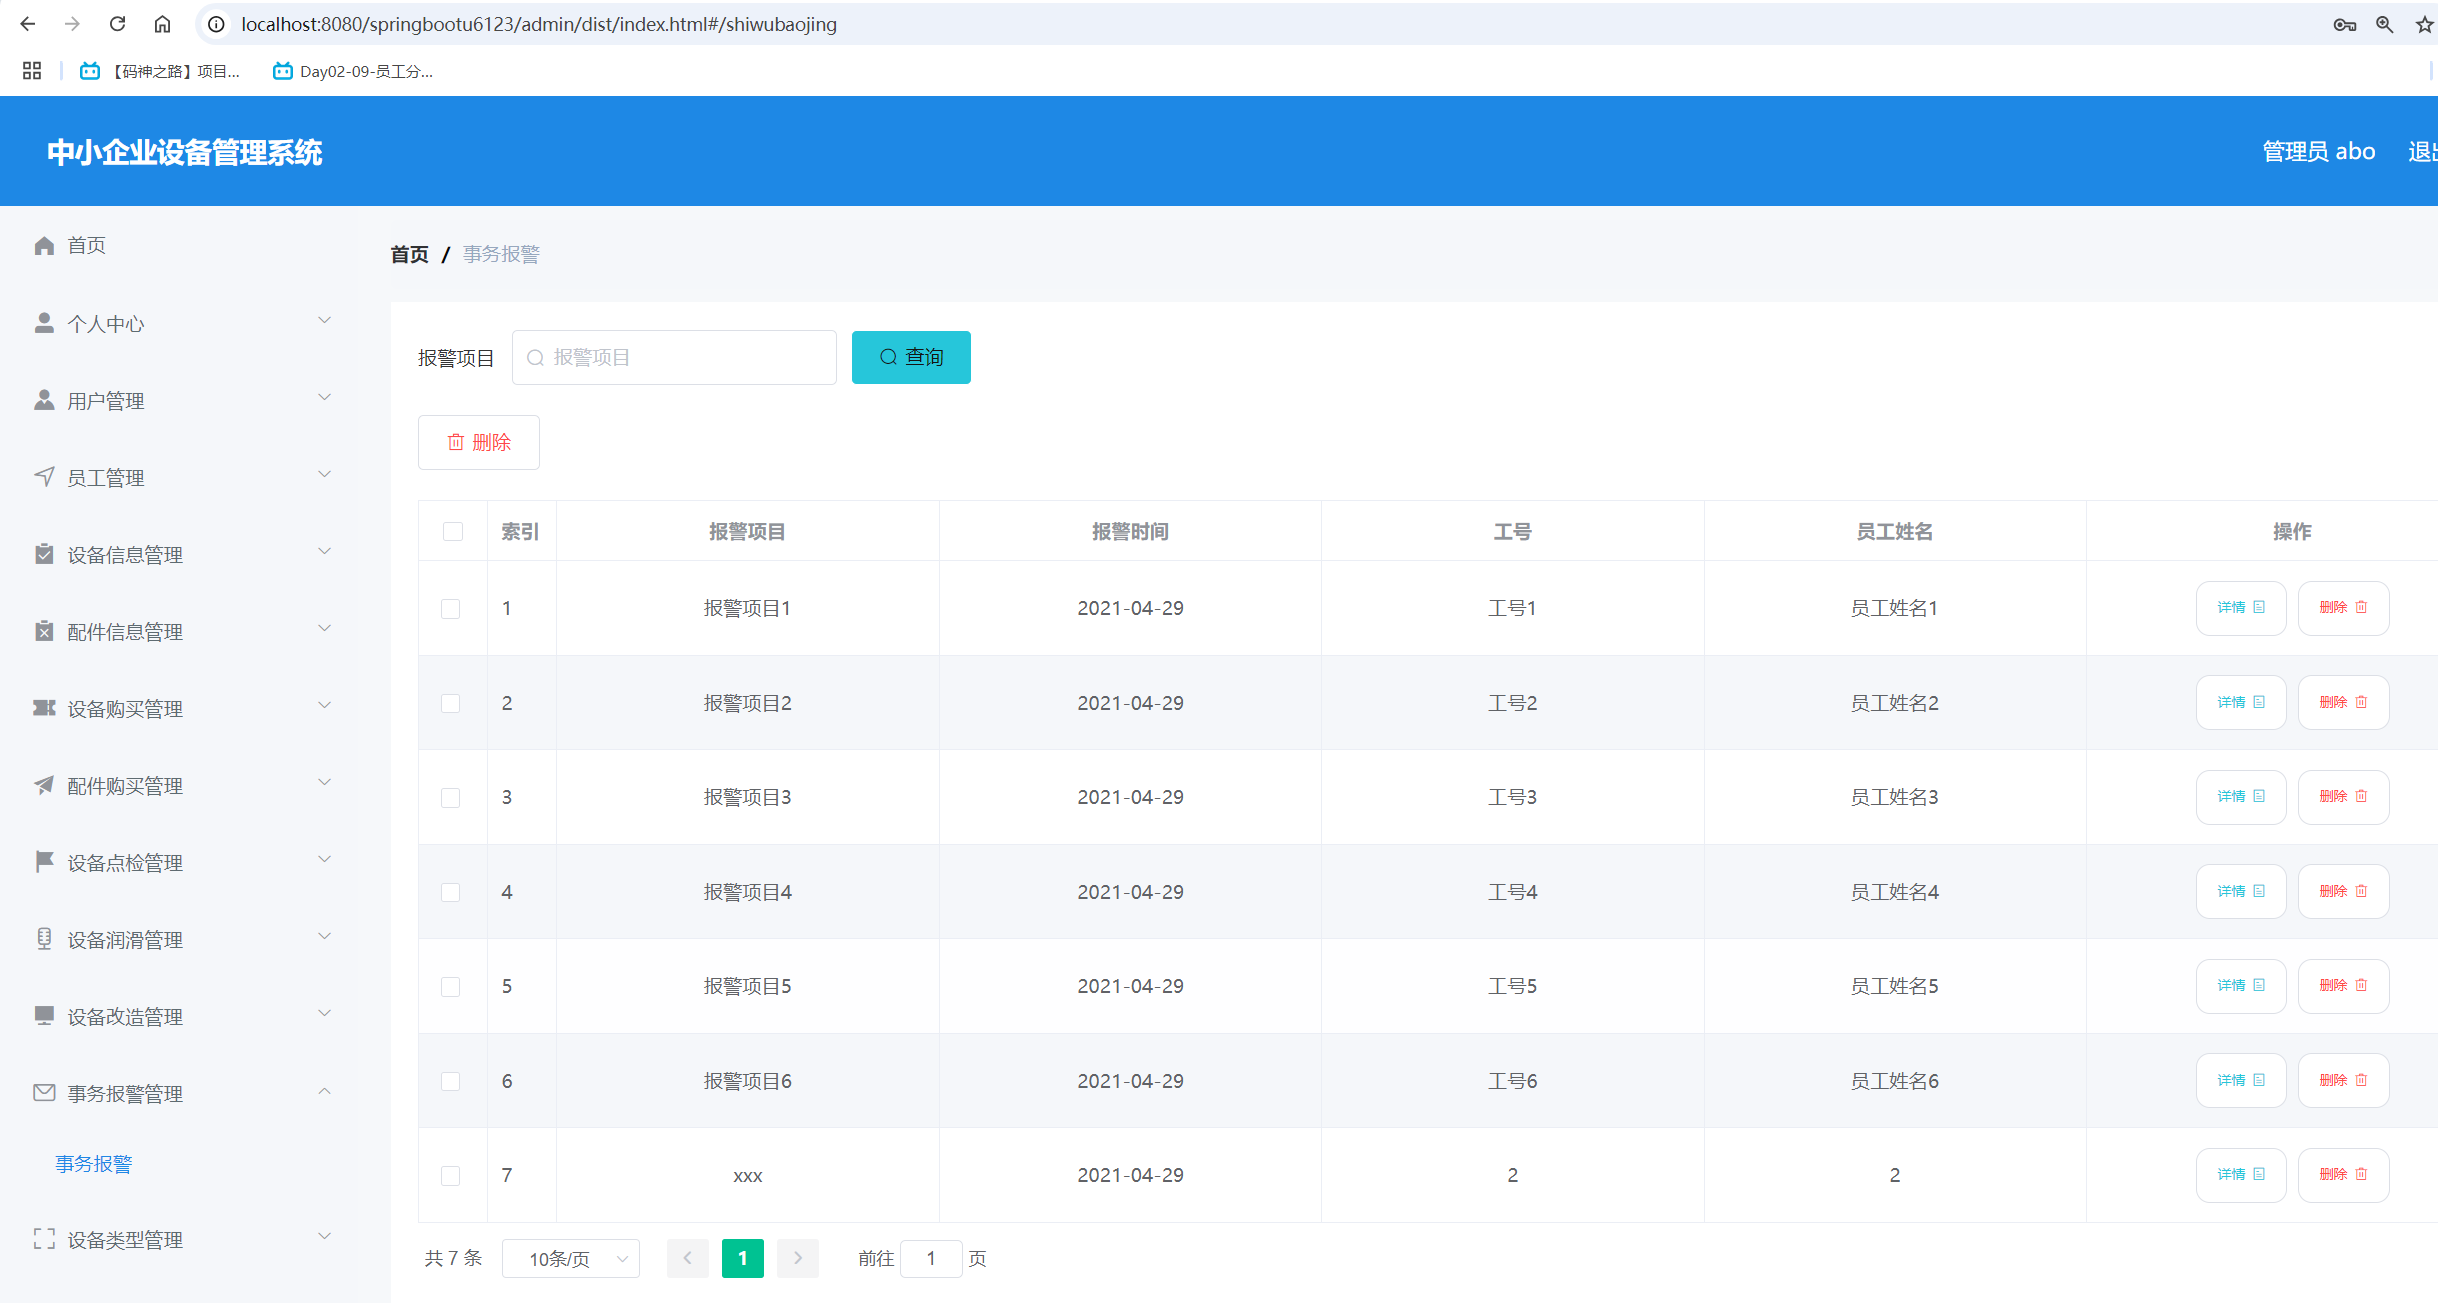Select the 事务报警 submenu item
The image size is (2438, 1303).
94,1164
